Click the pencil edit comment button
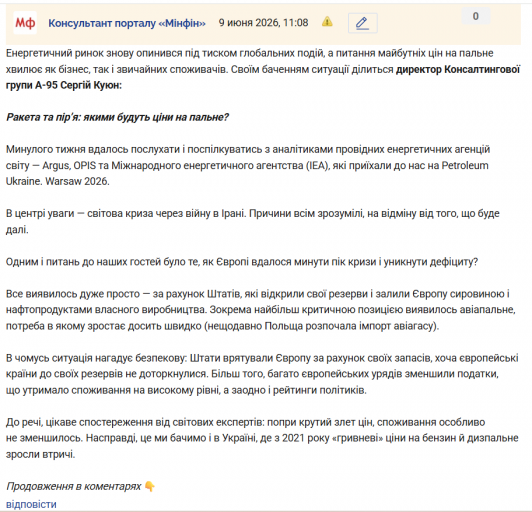 pyautogui.click(x=363, y=23)
